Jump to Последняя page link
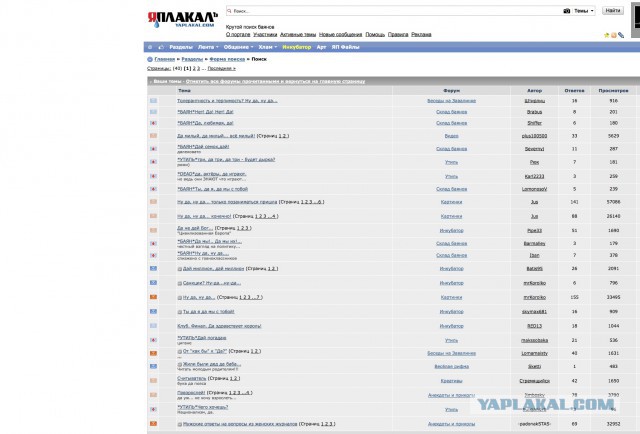This screenshot has height=434, width=640. pyautogui.click(x=221, y=69)
